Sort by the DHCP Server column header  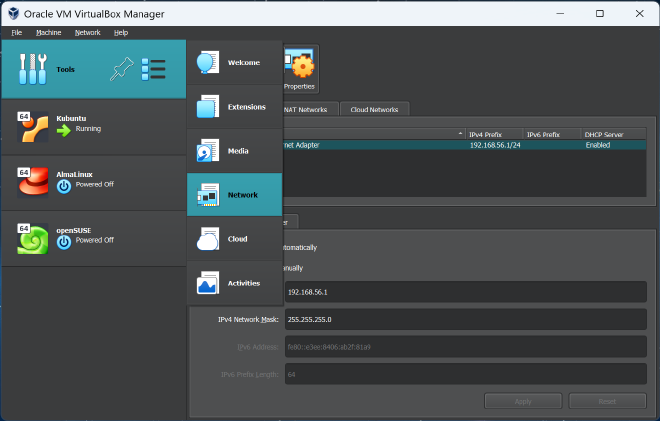(x=614, y=134)
